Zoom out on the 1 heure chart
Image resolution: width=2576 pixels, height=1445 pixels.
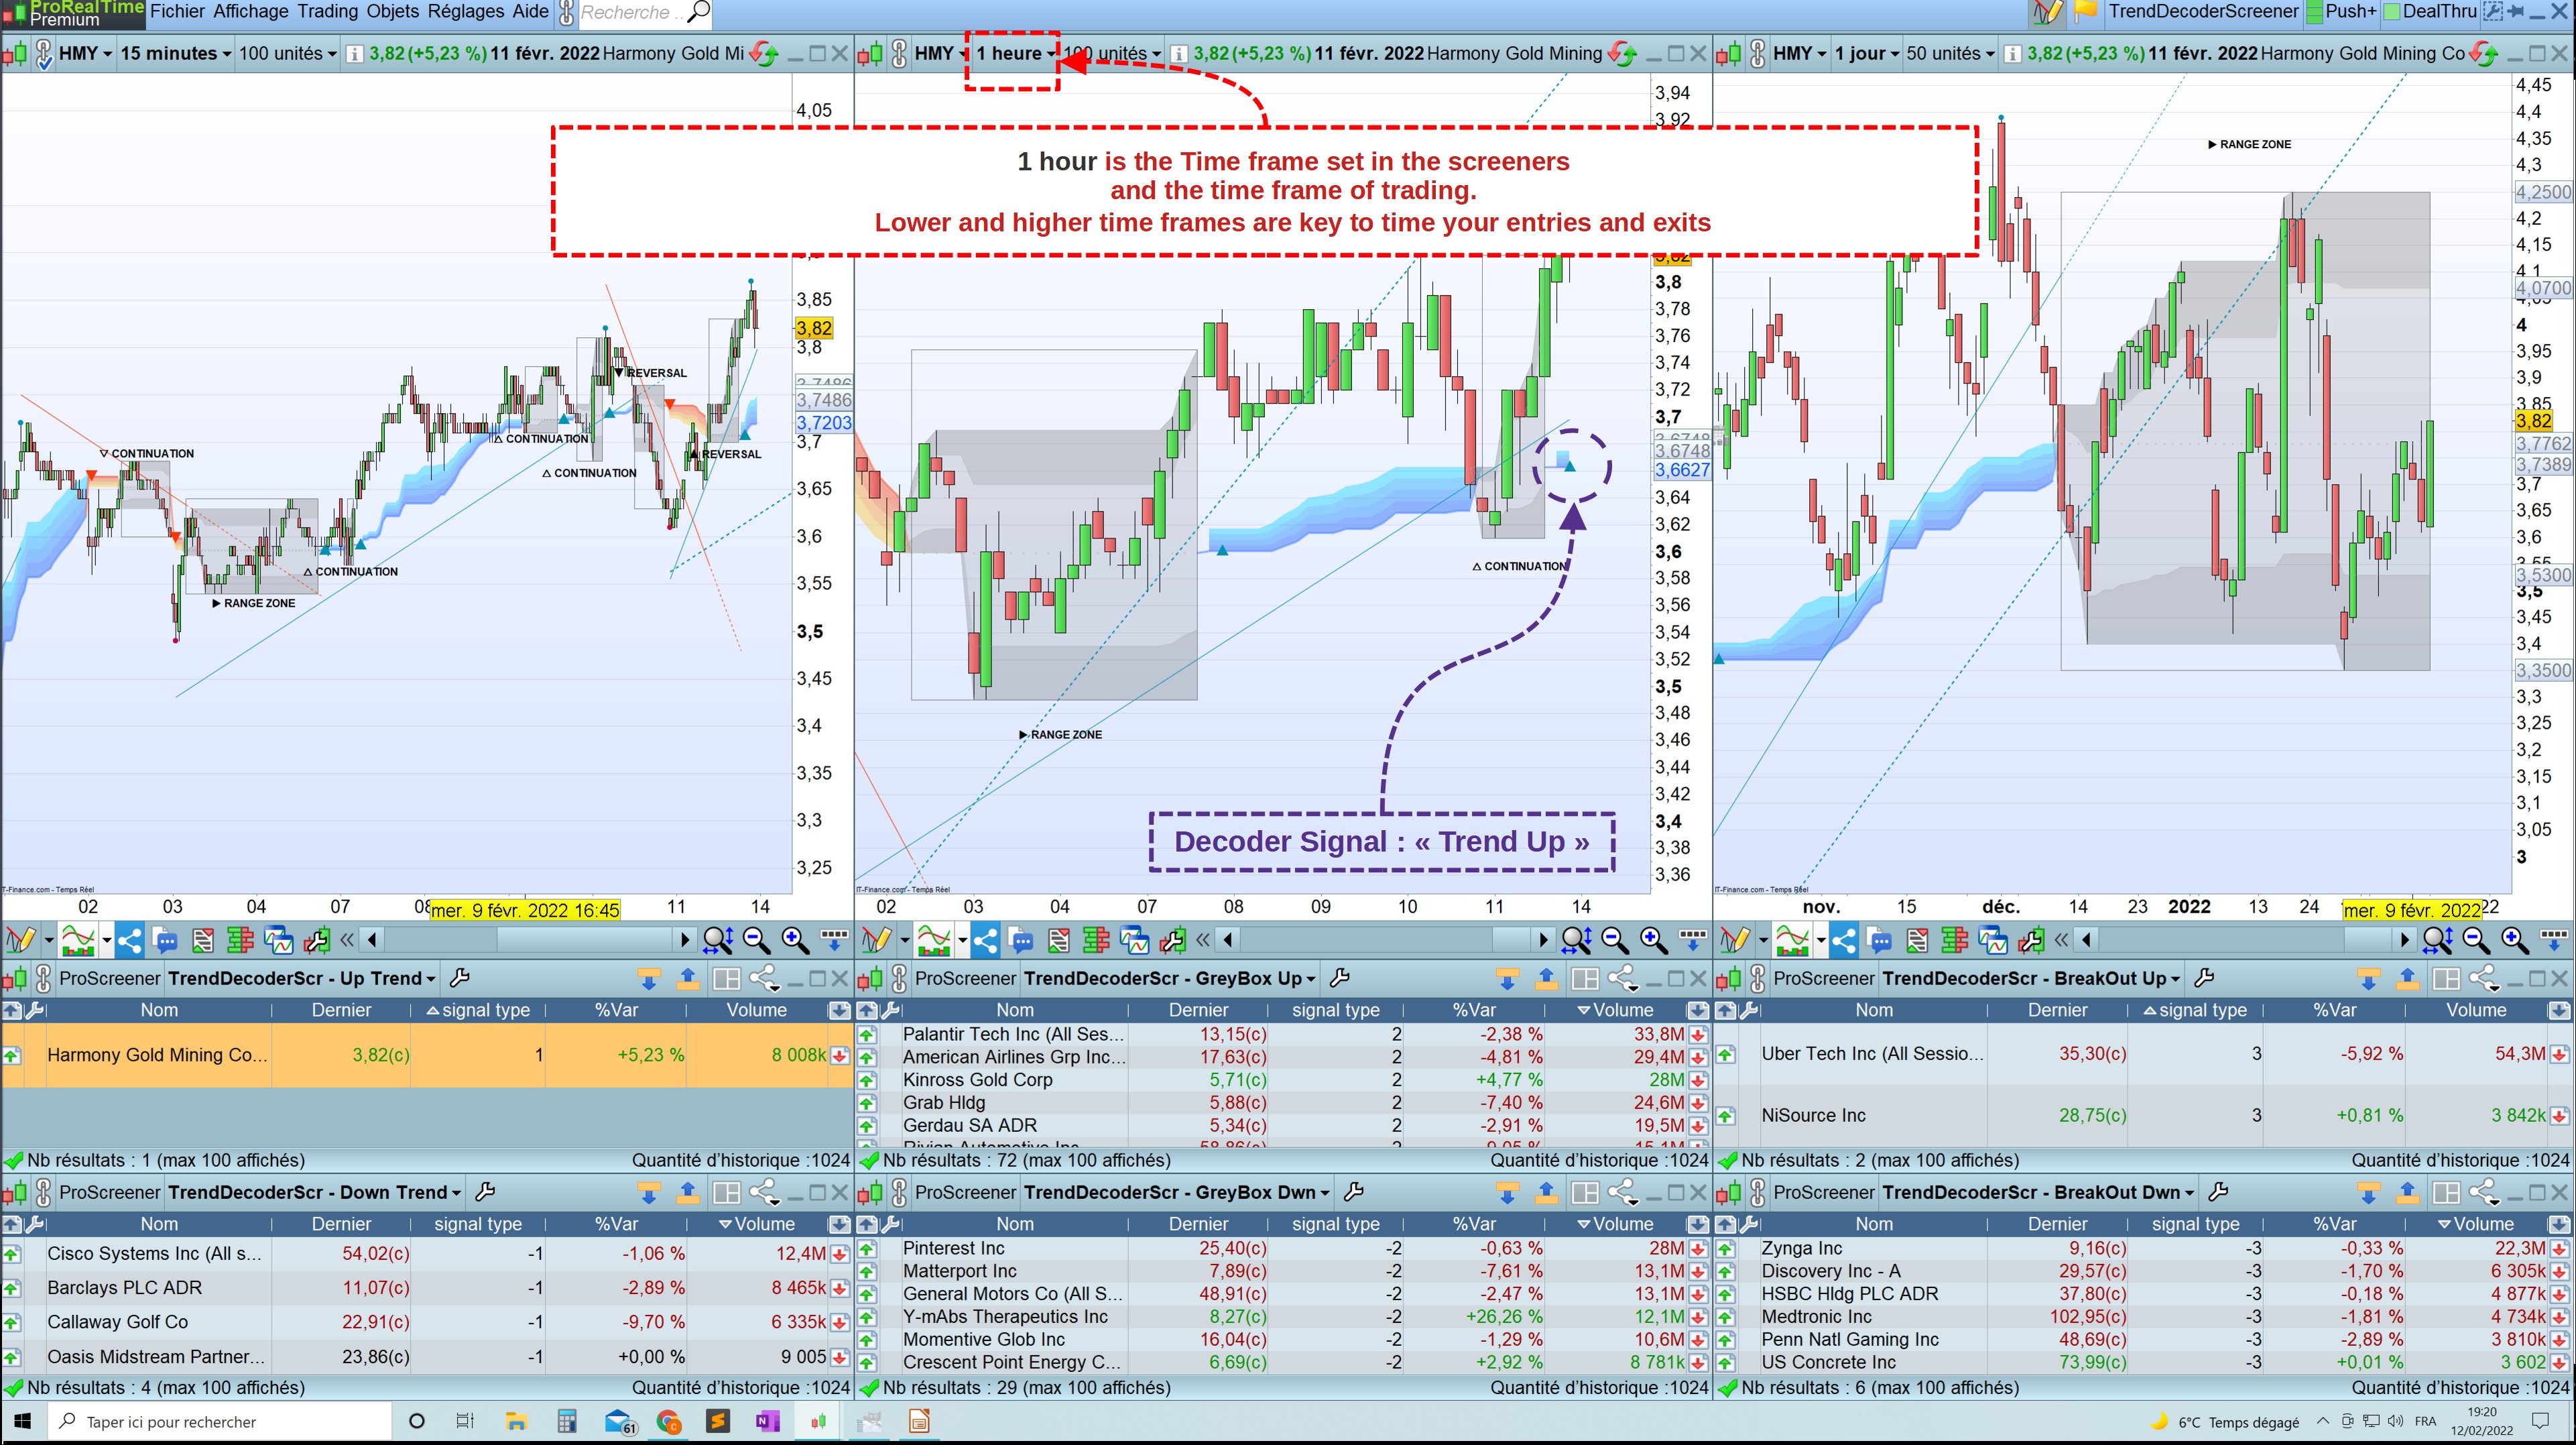point(1614,940)
